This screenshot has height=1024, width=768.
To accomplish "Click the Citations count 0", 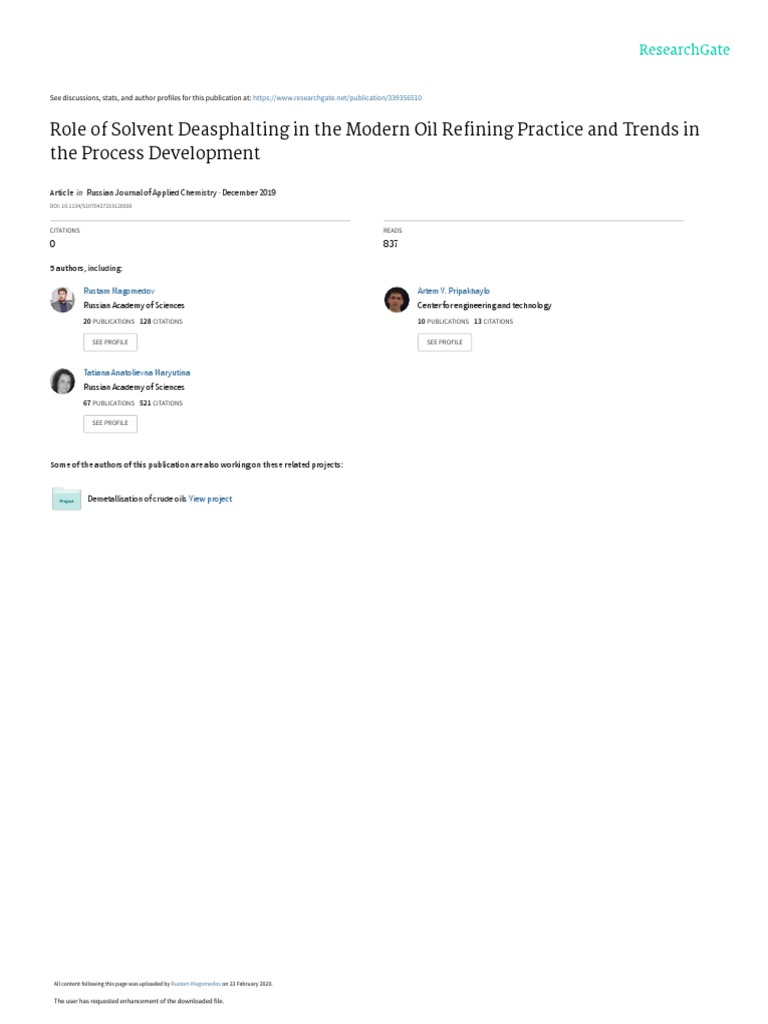I will pos(52,244).
